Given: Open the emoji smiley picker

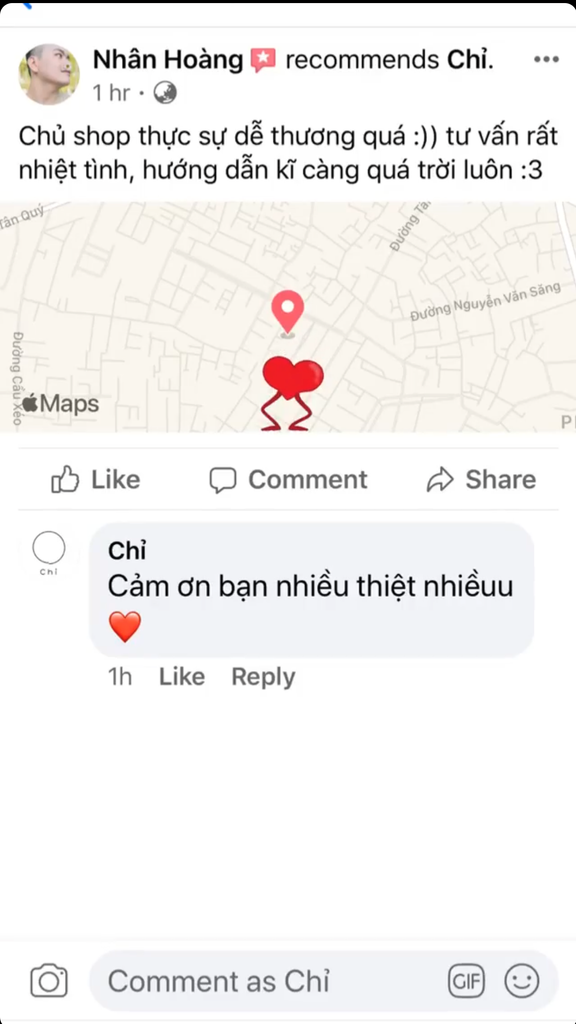Looking at the screenshot, I should (522, 981).
